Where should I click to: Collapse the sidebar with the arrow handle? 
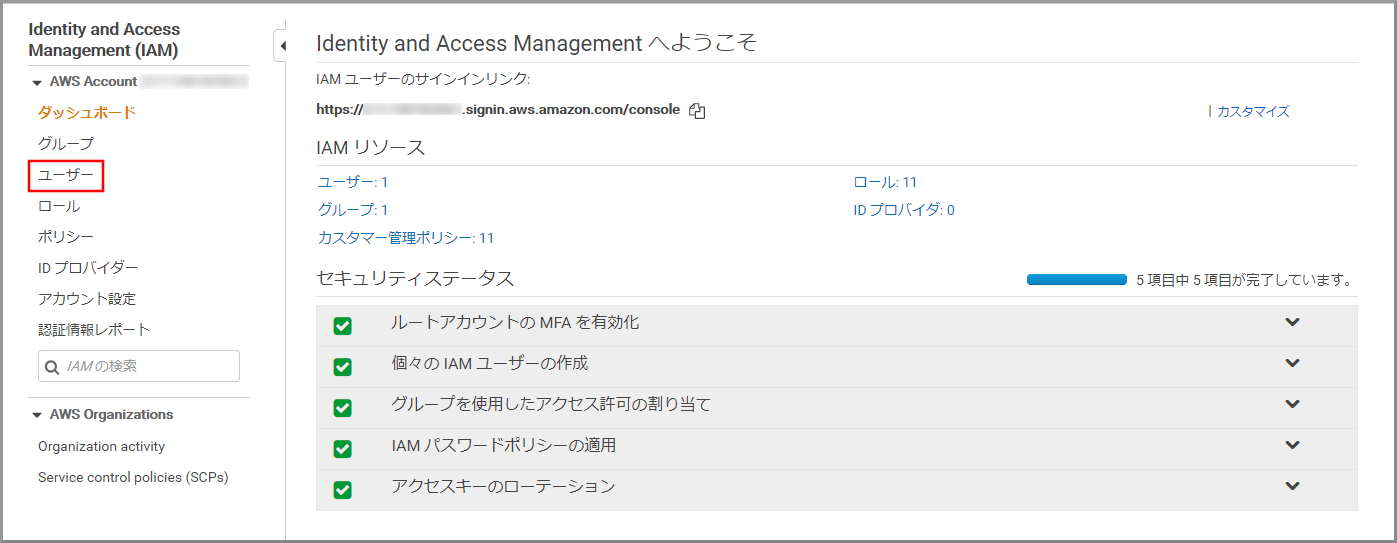281,46
